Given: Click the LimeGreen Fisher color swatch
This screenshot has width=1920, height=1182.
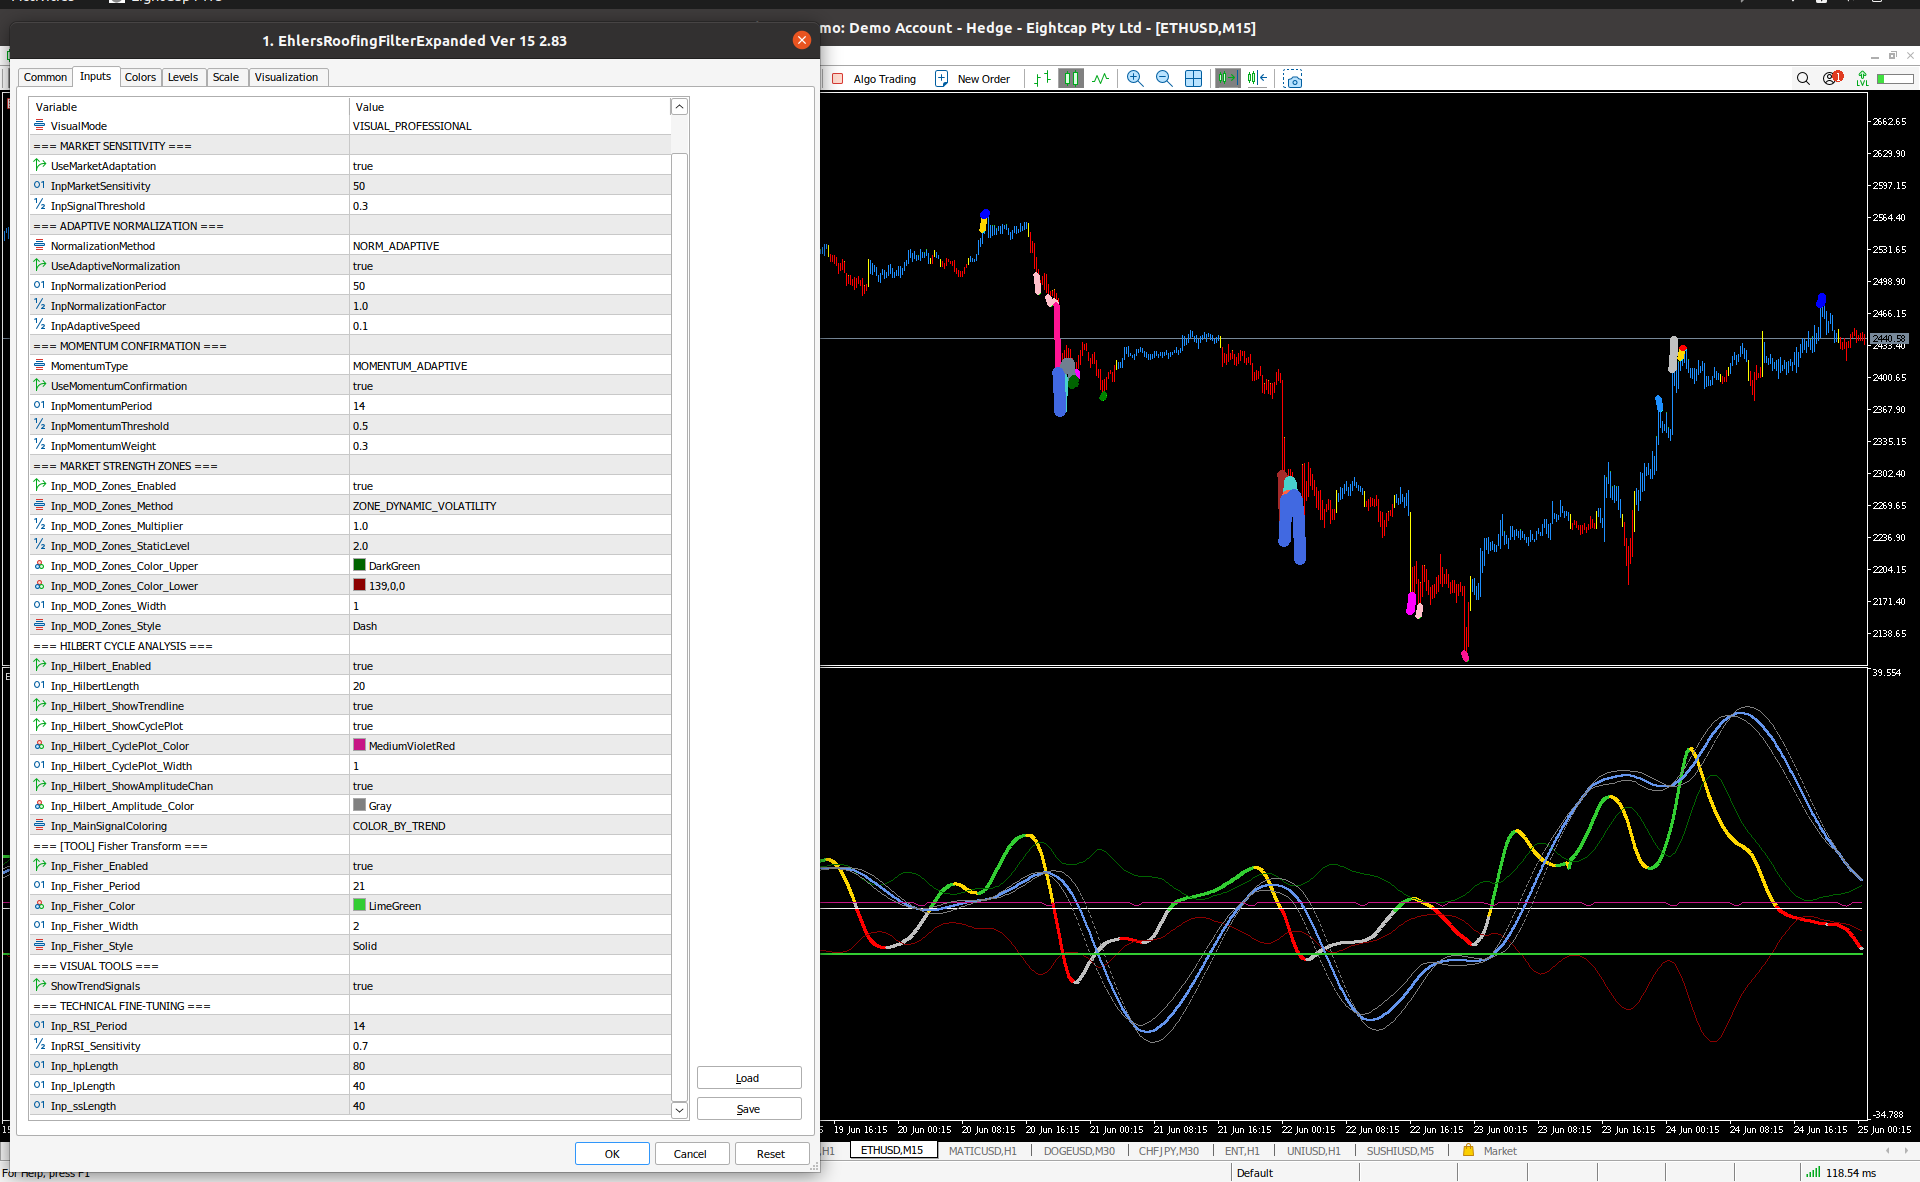Looking at the screenshot, I should 359,905.
